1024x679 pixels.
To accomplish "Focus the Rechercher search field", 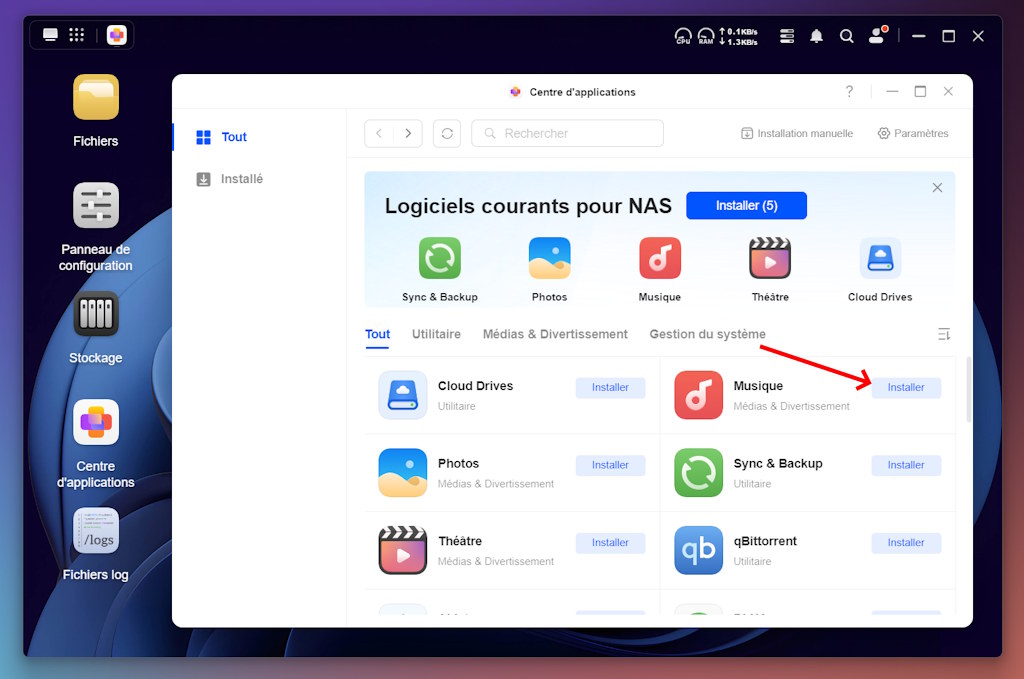I will coord(568,133).
